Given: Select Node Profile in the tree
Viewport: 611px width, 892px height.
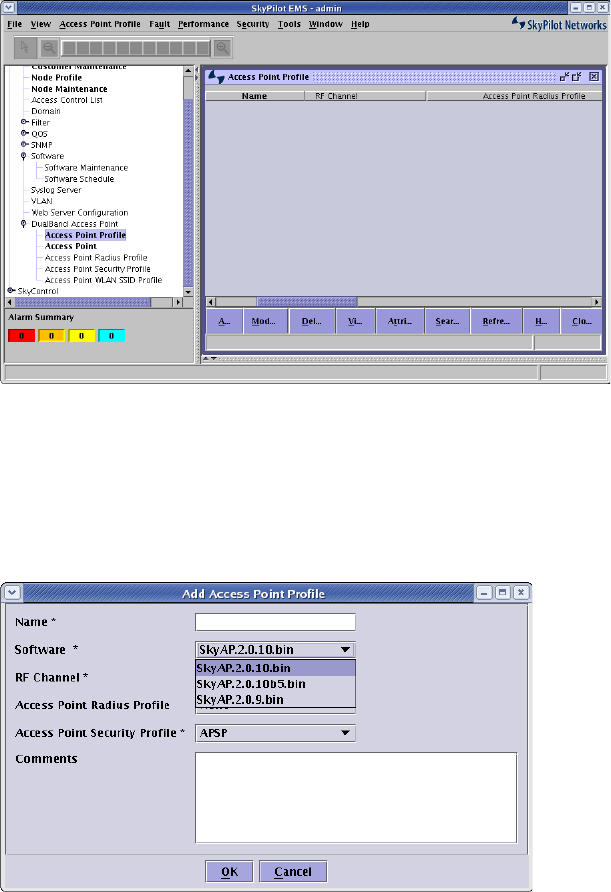Looking at the screenshot, I should [56, 77].
